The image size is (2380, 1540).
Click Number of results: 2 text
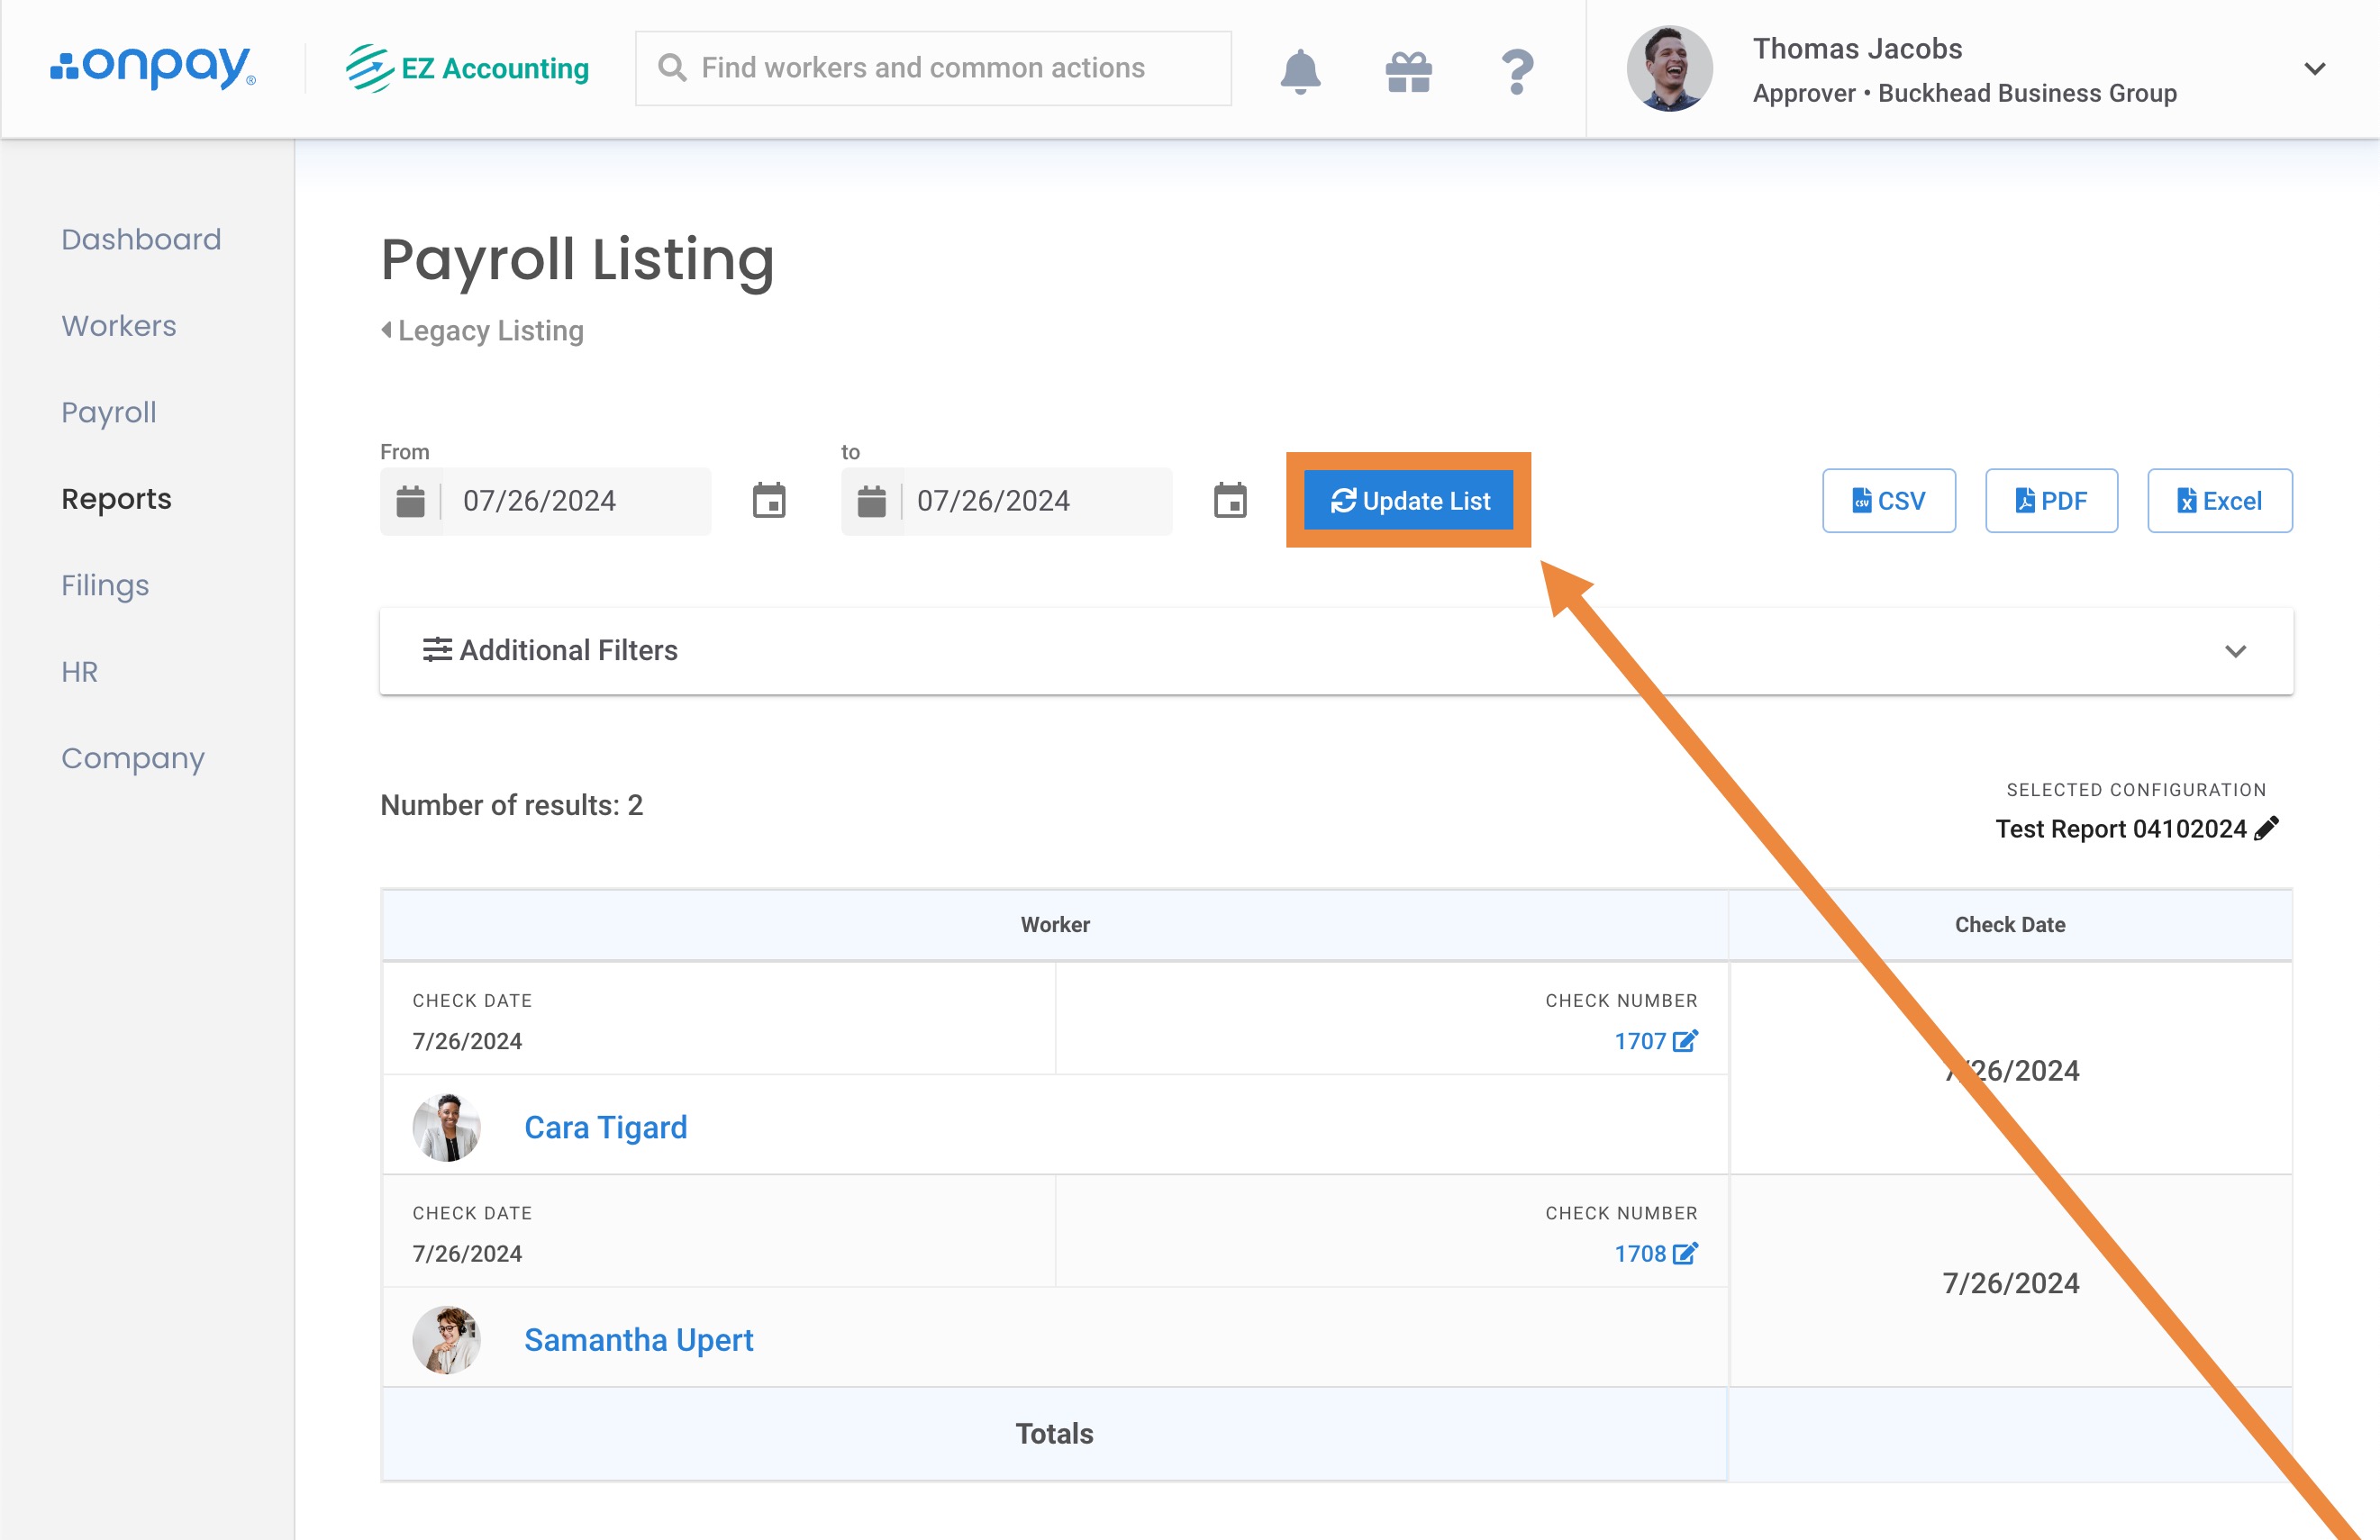[512, 805]
